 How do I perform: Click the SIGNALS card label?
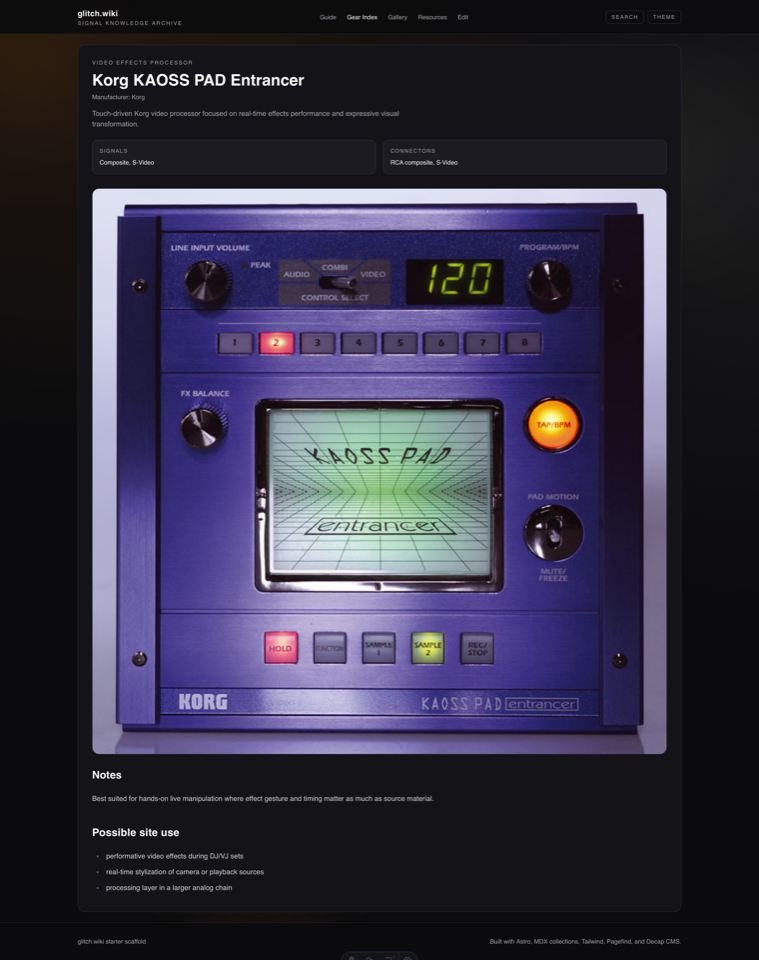coord(113,151)
